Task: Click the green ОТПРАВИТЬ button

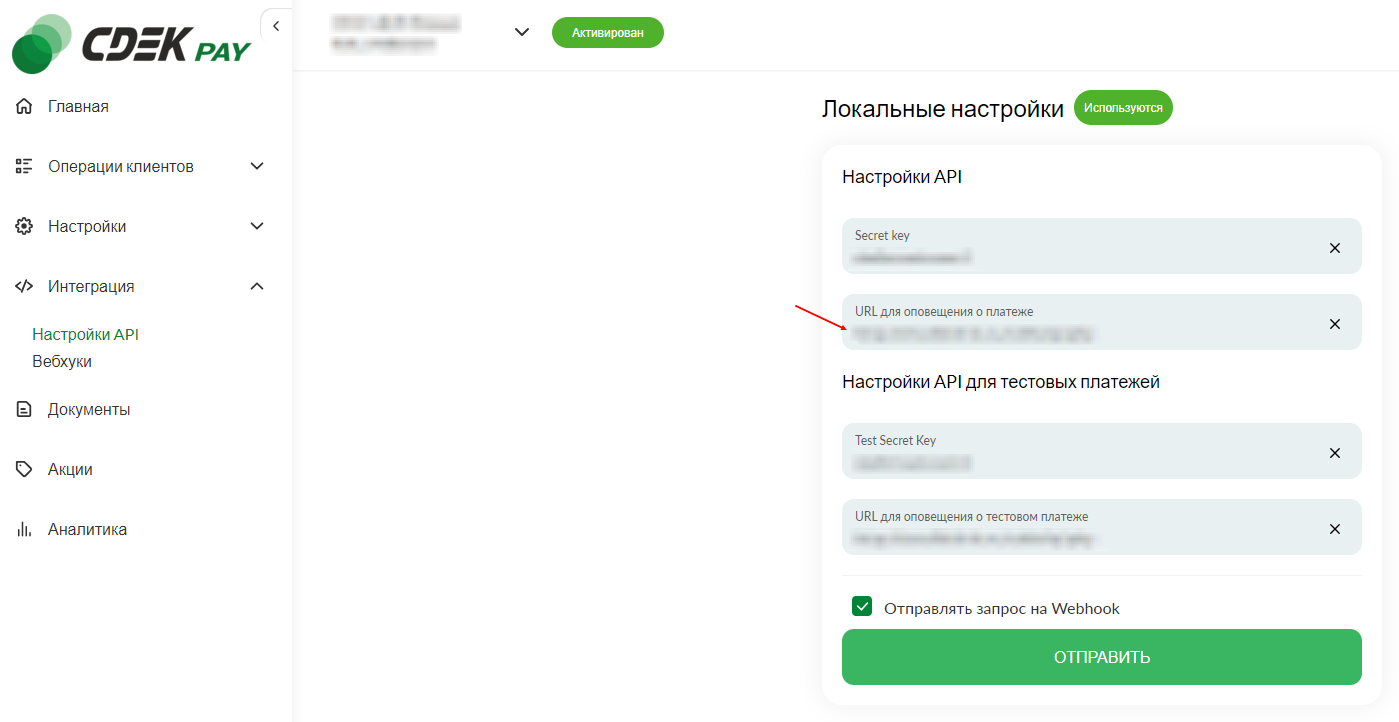Action: pyautogui.click(x=1102, y=657)
